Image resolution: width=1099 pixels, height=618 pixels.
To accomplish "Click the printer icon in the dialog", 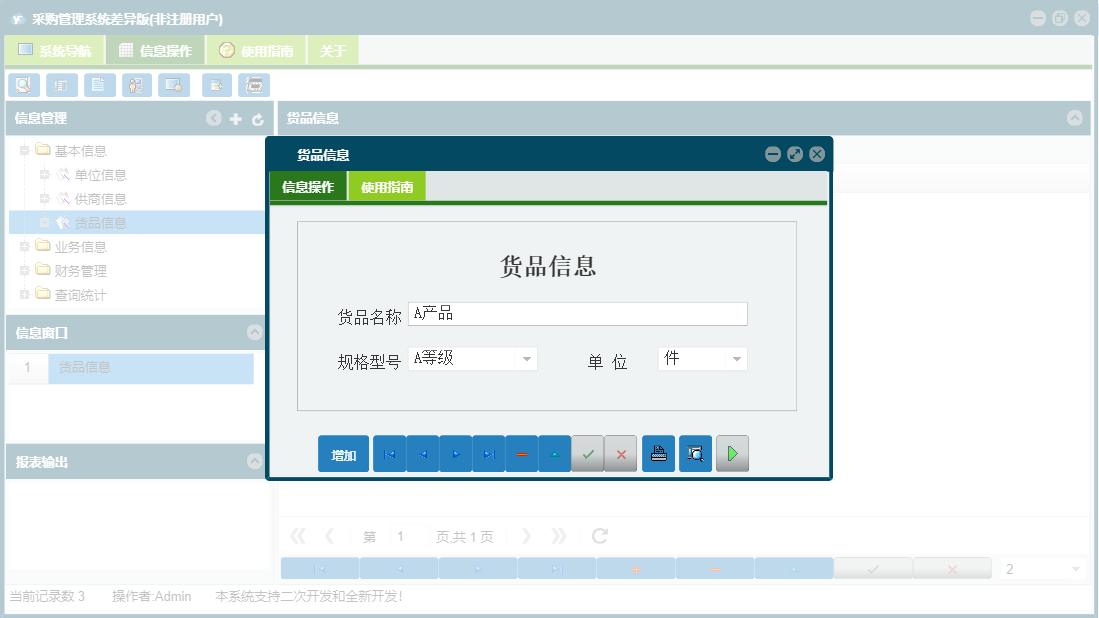I will click(658, 453).
